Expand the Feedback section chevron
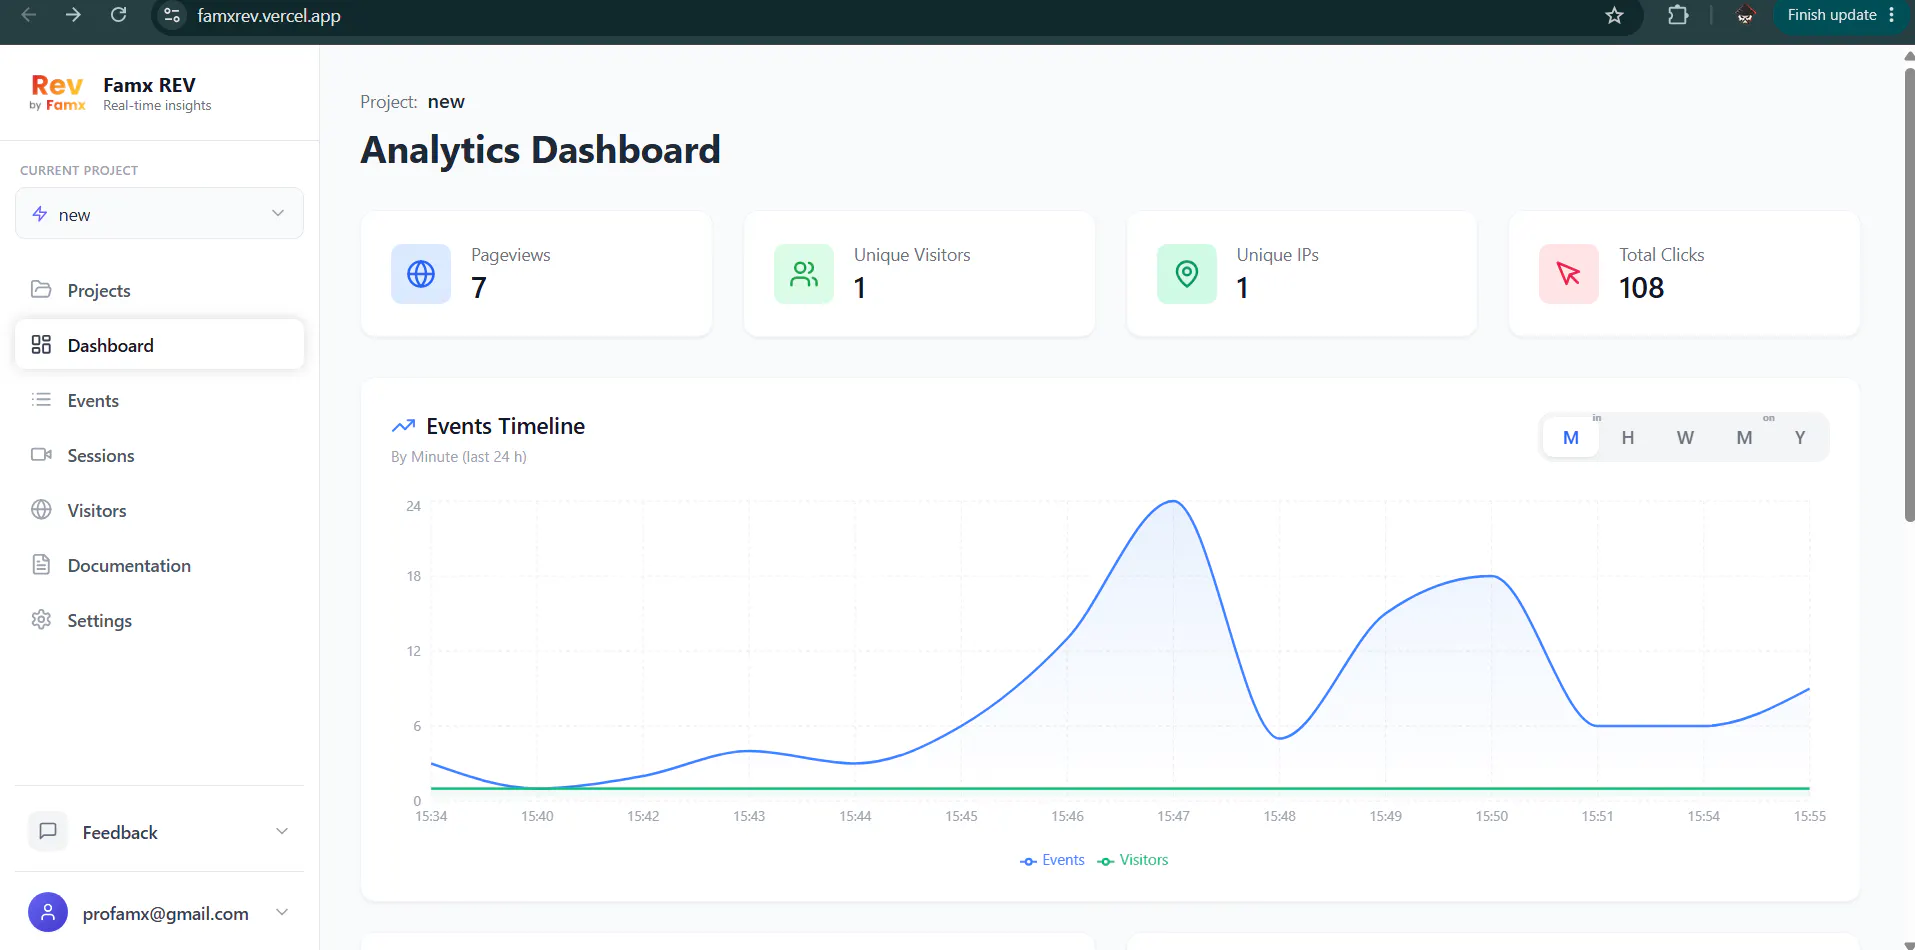 pos(282,831)
